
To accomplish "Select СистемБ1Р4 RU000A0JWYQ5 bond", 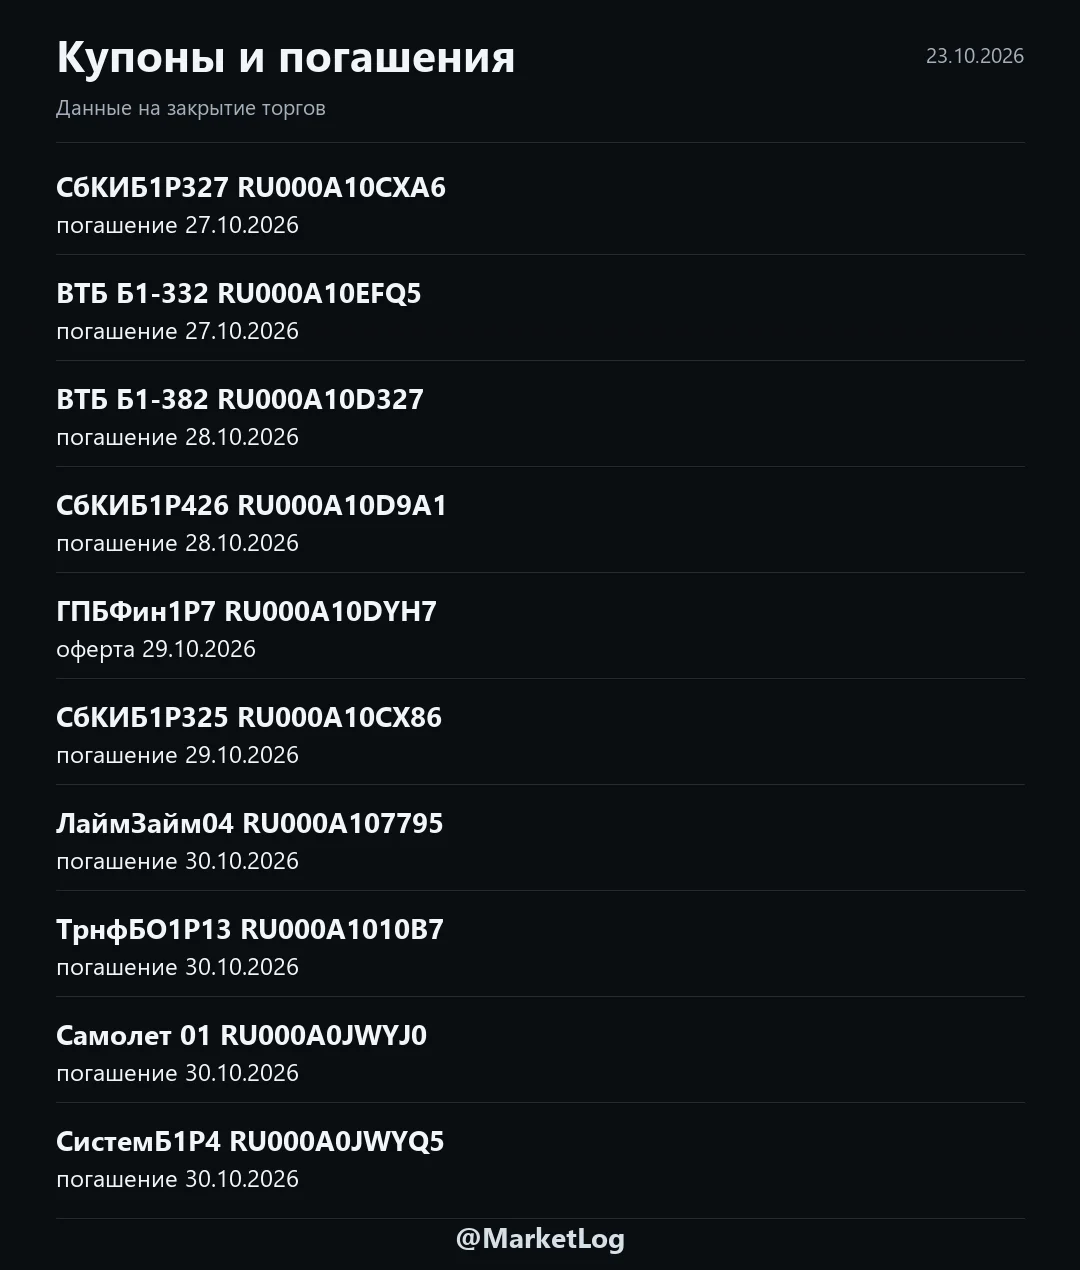I will [540, 1156].
